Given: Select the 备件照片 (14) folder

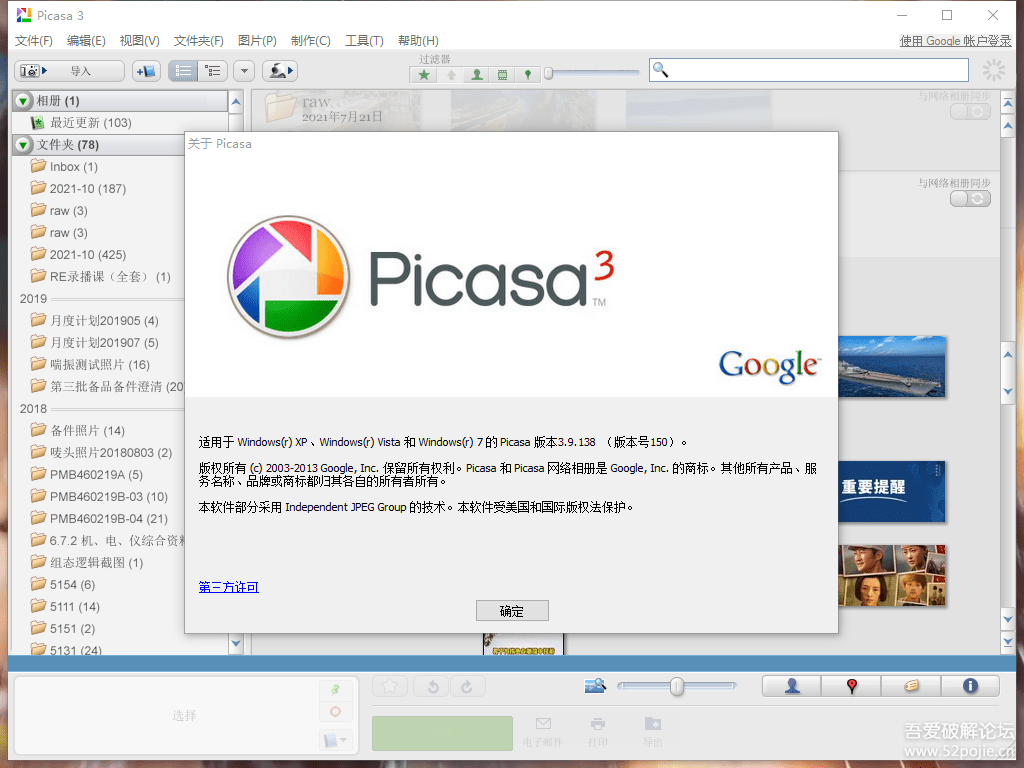Looking at the screenshot, I should 78,430.
